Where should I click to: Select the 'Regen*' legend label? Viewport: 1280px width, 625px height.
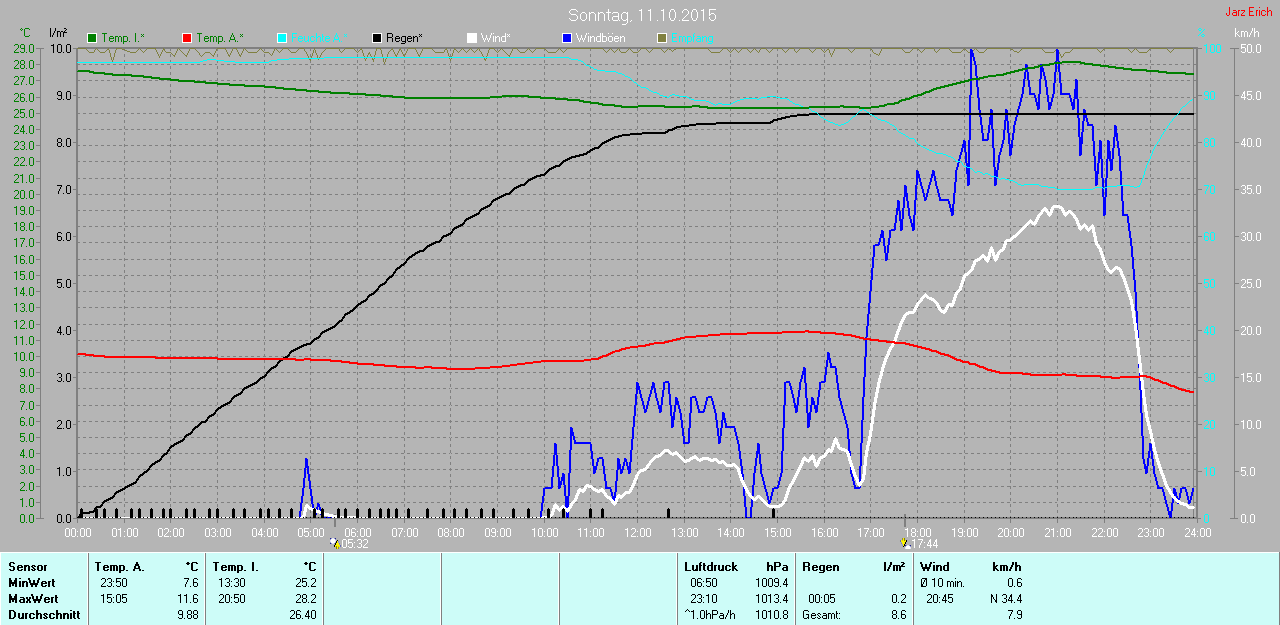point(405,38)
